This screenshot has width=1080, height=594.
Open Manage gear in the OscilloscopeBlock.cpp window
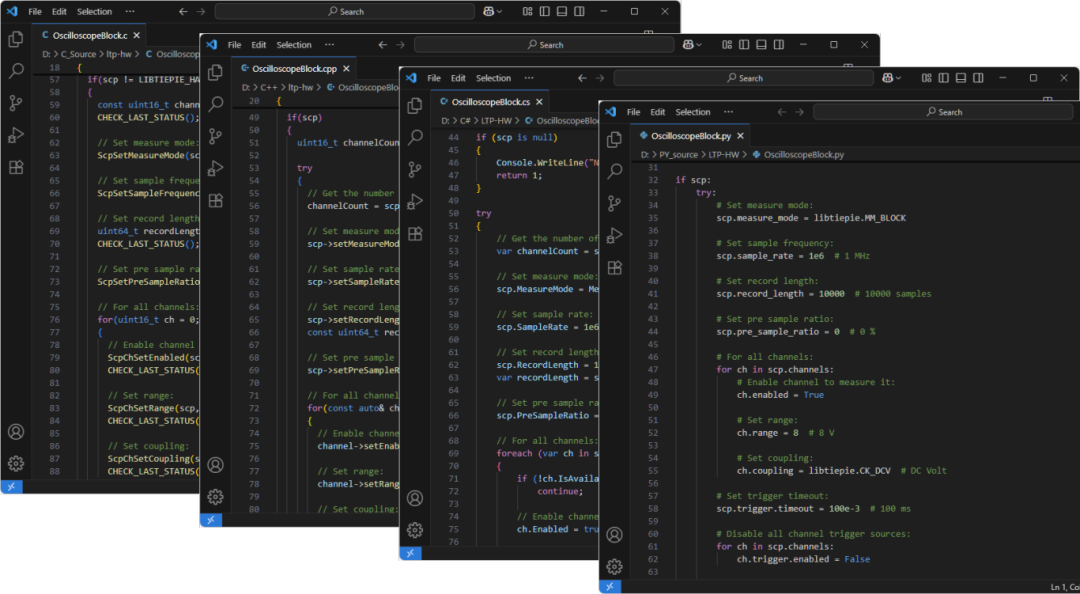[215, 496]
